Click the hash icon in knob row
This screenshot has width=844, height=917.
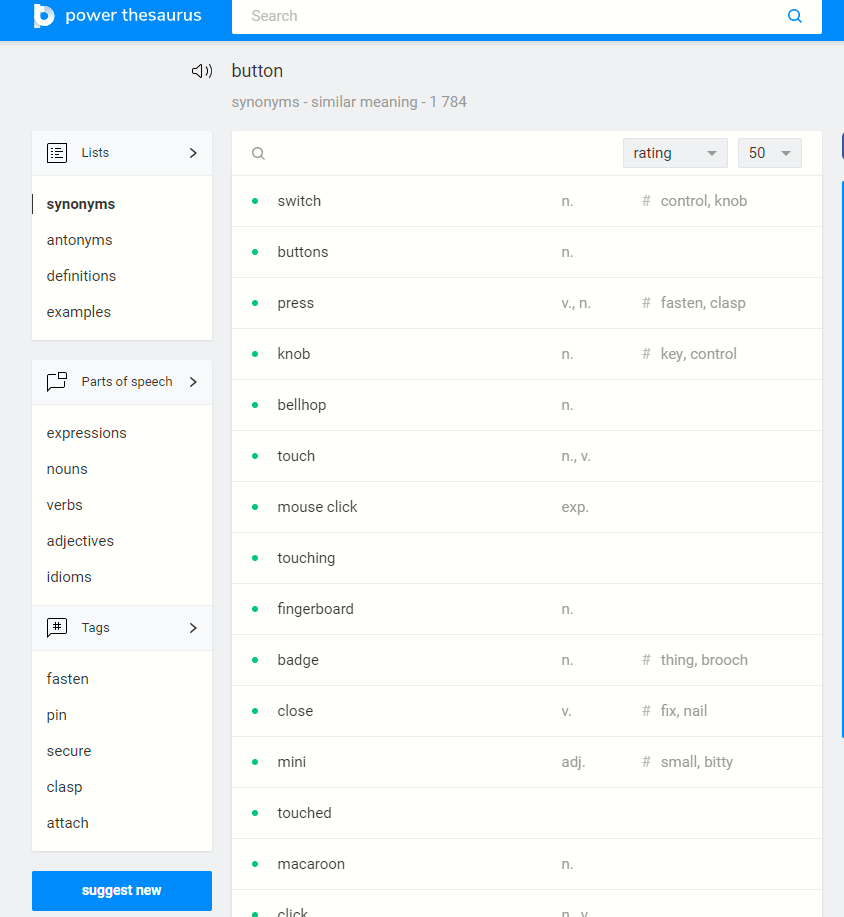tap(646, 354)
